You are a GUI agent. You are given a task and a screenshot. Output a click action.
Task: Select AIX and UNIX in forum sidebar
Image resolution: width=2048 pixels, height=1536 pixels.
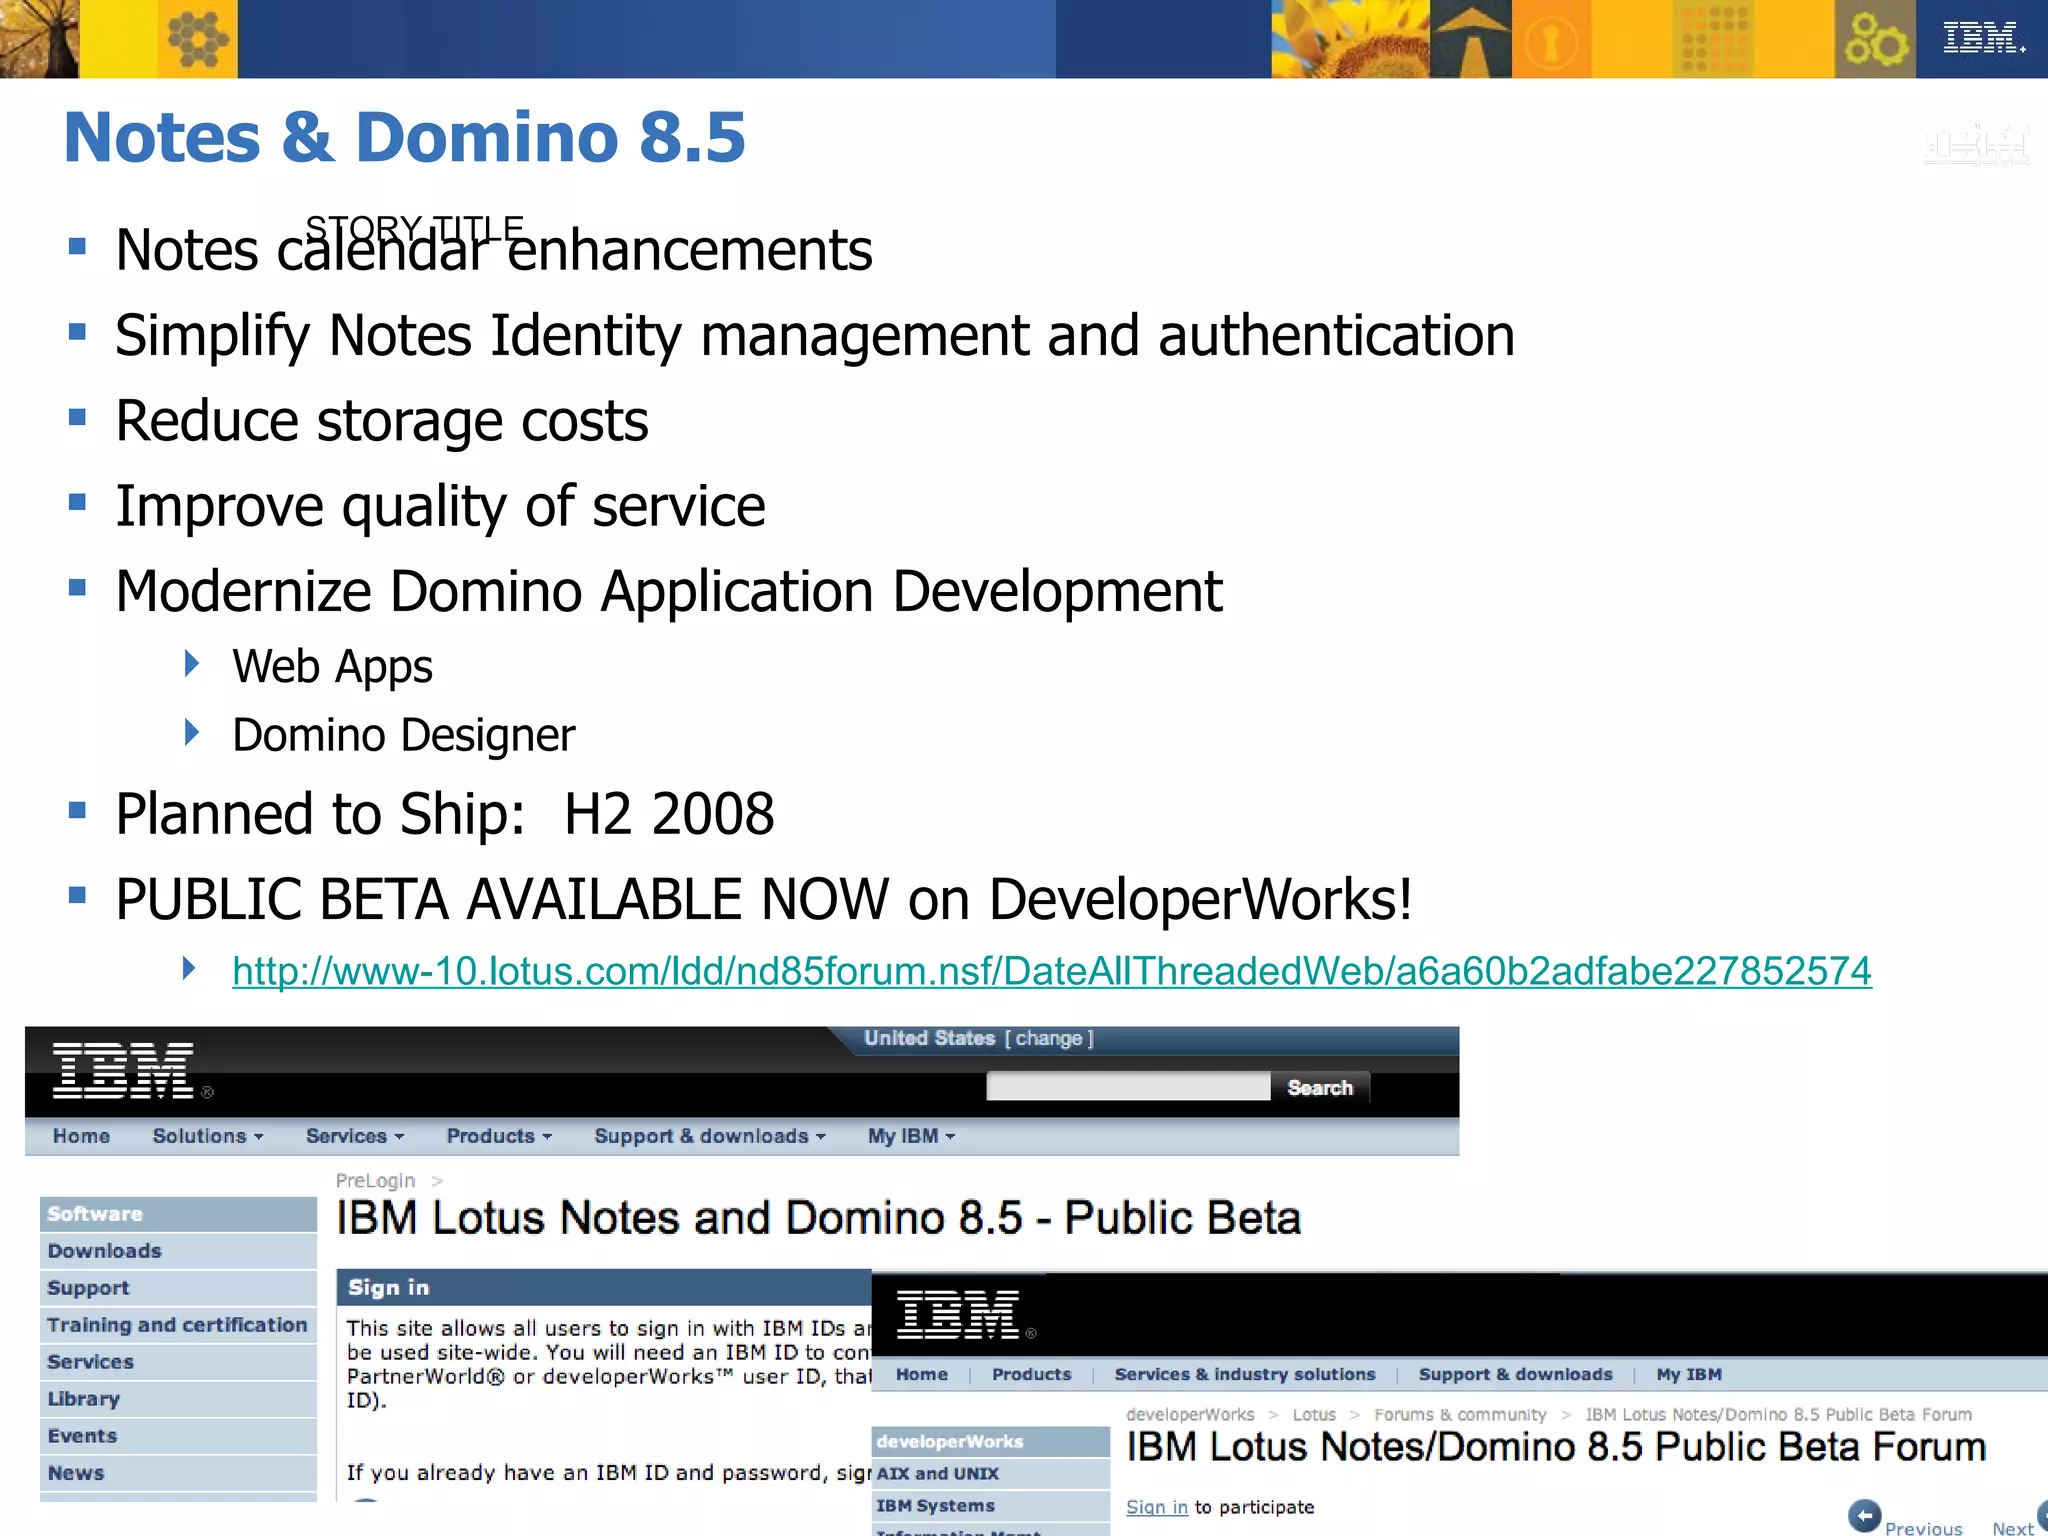pyautogui.click(x=991, y=1474)
